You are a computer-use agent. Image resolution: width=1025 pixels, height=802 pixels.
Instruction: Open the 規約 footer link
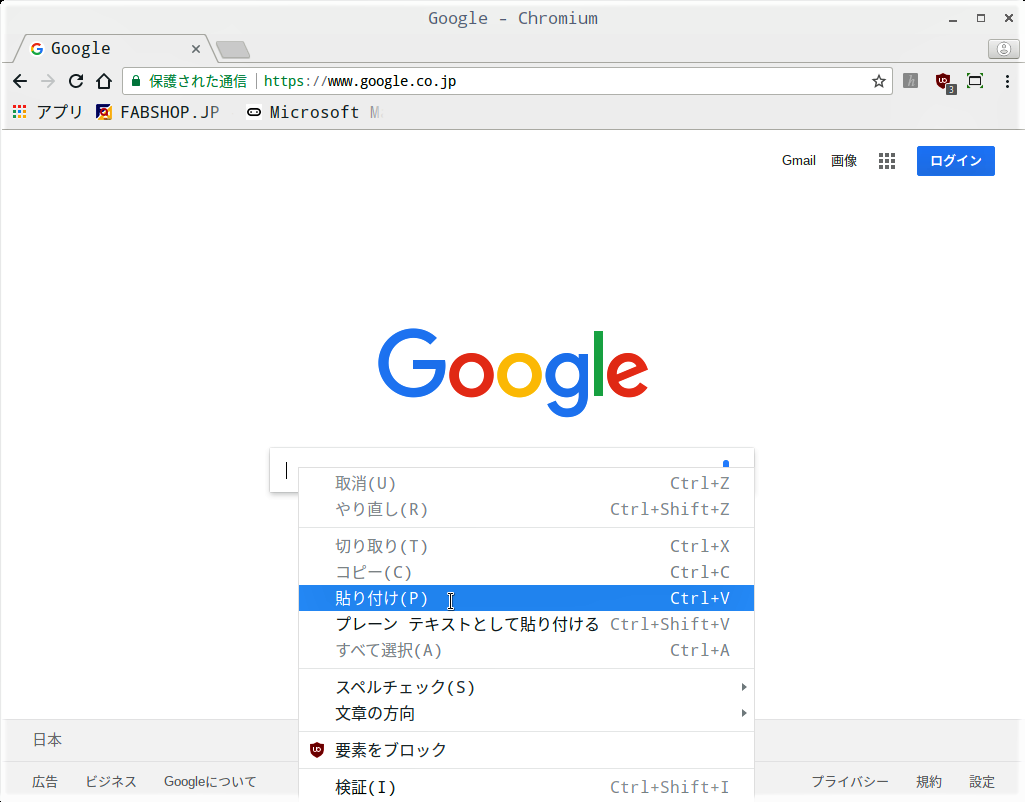(929, 782)
